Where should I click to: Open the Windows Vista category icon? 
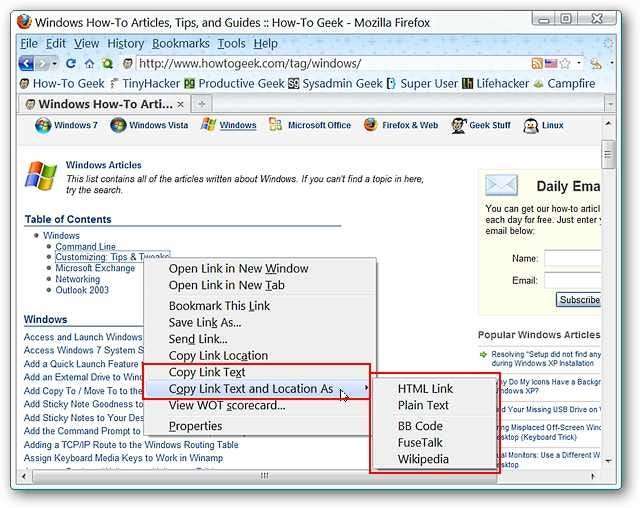tap(118, 125)
